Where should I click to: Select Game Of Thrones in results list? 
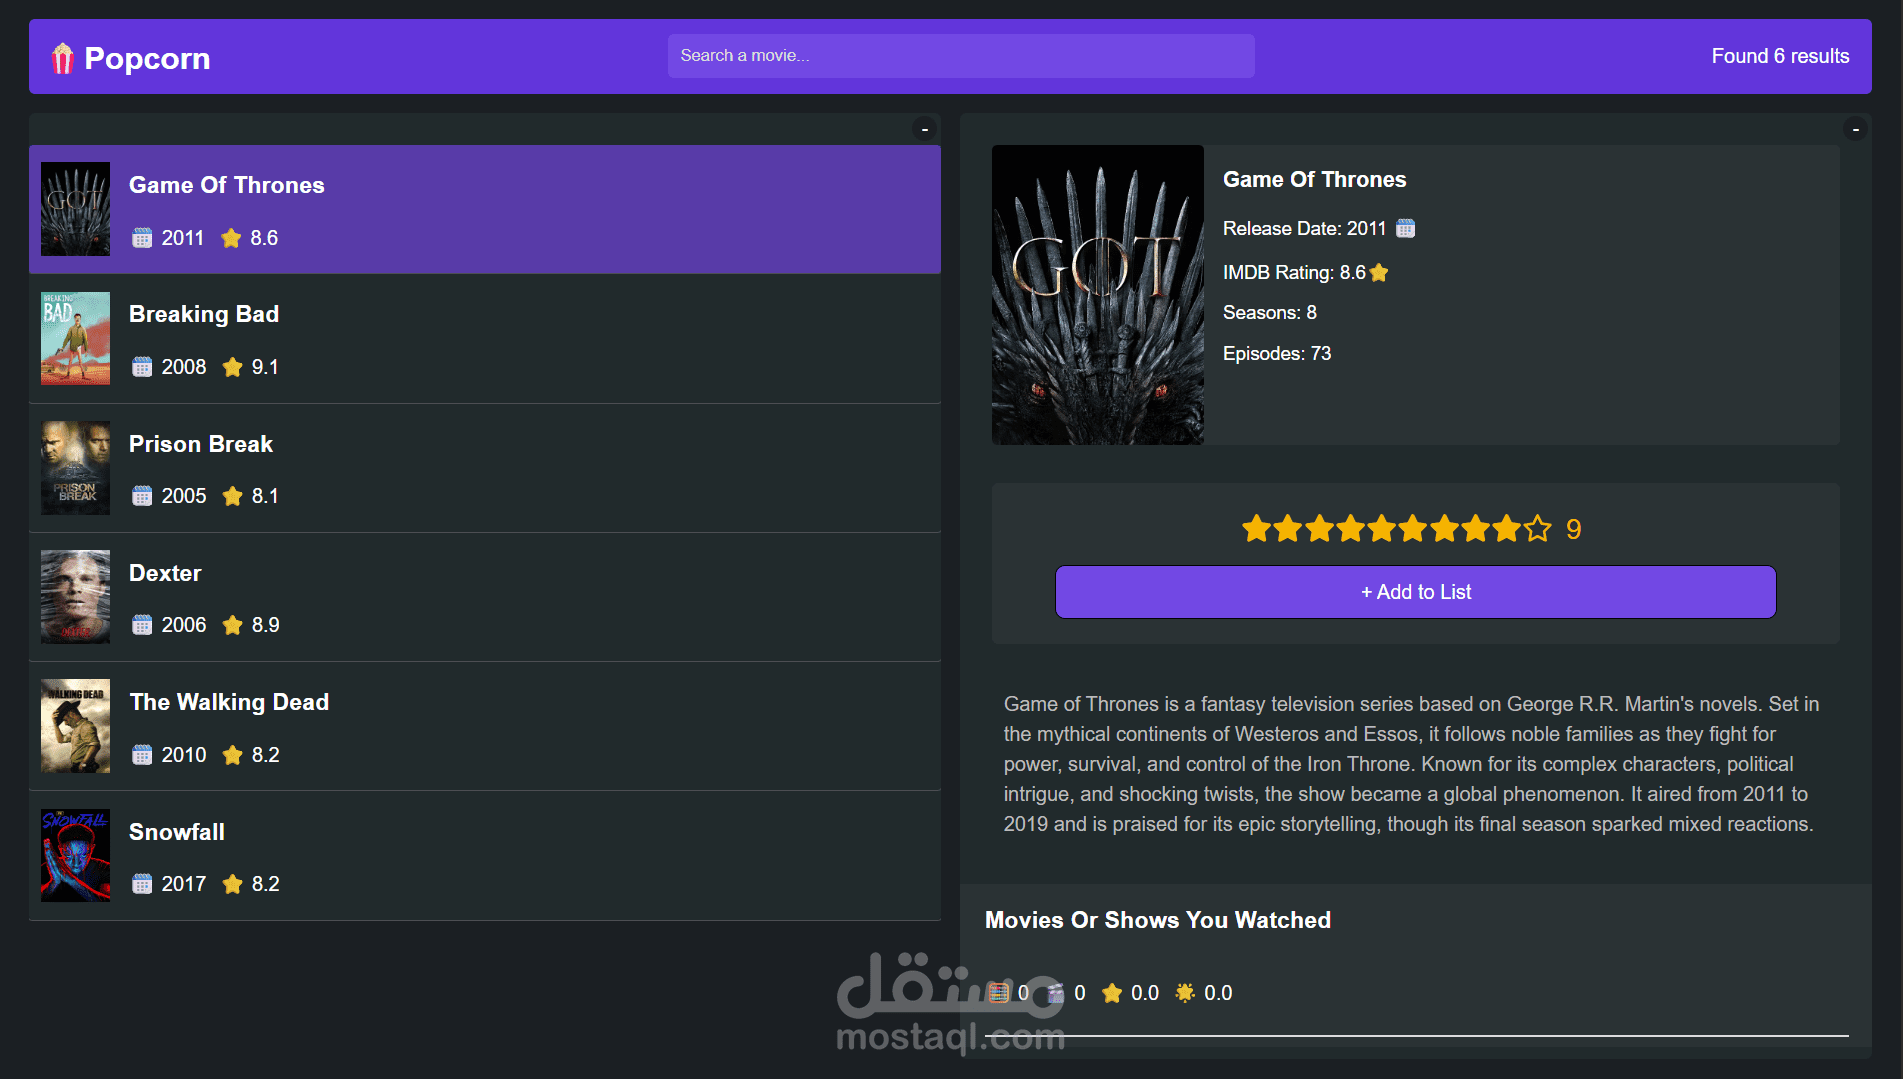point(485,210)
